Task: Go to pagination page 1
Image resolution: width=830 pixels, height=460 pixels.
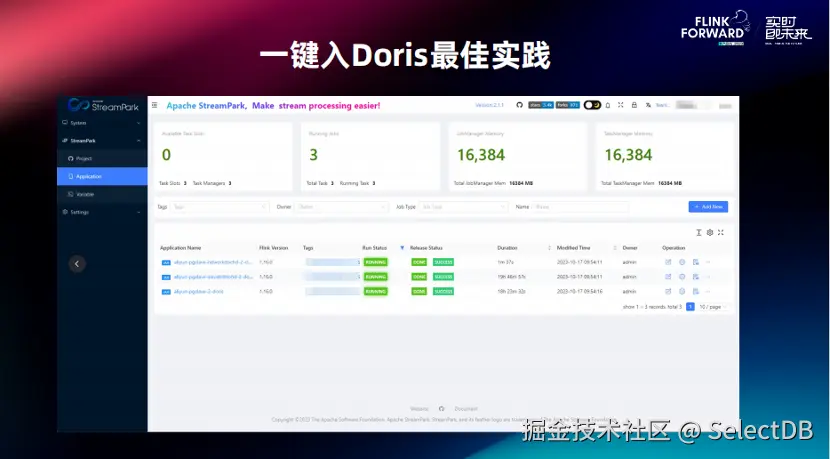Action: point(690,306)
